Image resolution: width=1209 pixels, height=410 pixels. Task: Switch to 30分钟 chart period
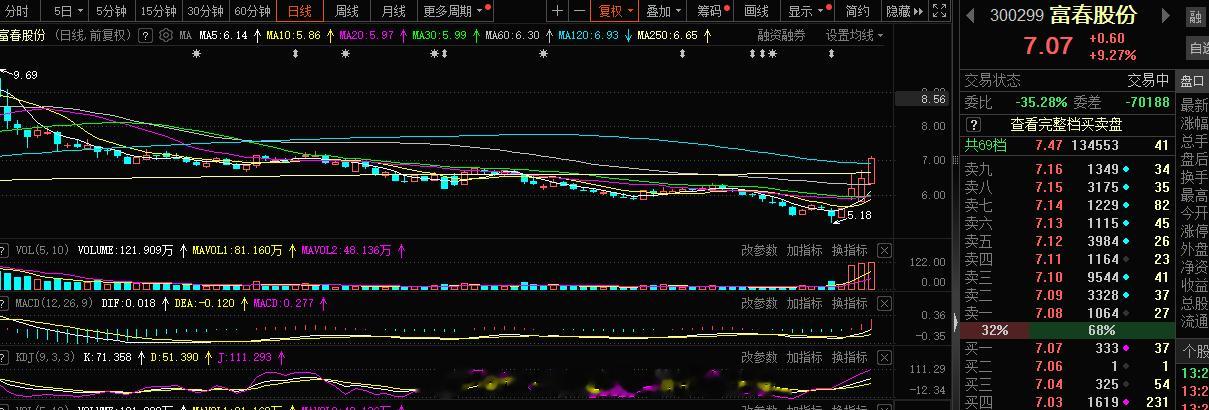point(205,11)
